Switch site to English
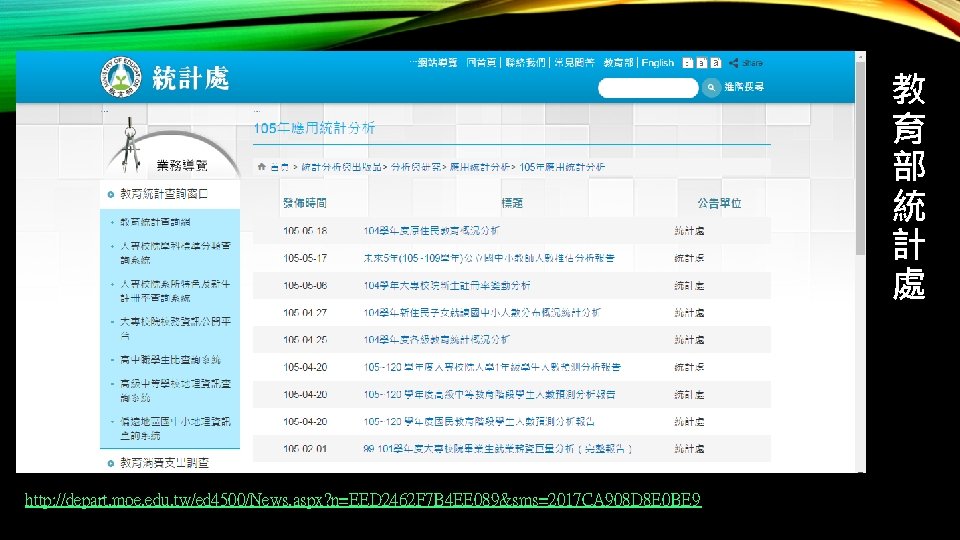Viewport: 960px width, 540px height. [x=658, y=62]
